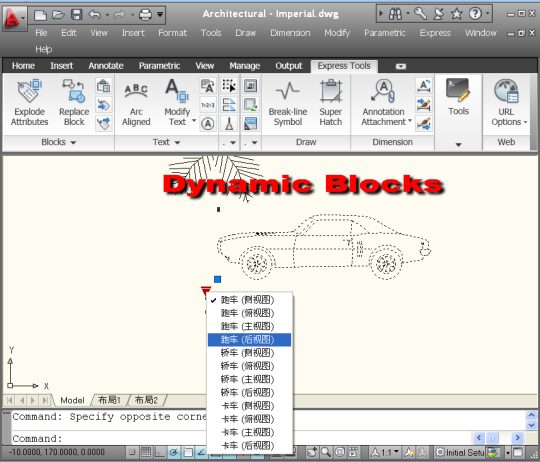Screen dimensions: 540x462
Task: Open Annotation Attachment dropdown arrow
Action: click(x=410, y=121)
